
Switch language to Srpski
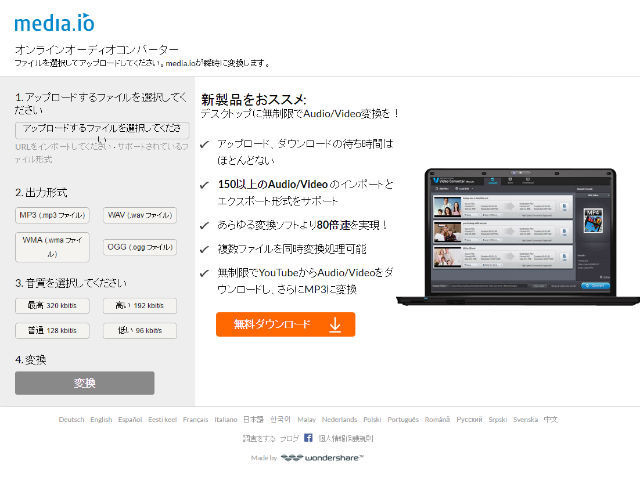tap(498, 420)
